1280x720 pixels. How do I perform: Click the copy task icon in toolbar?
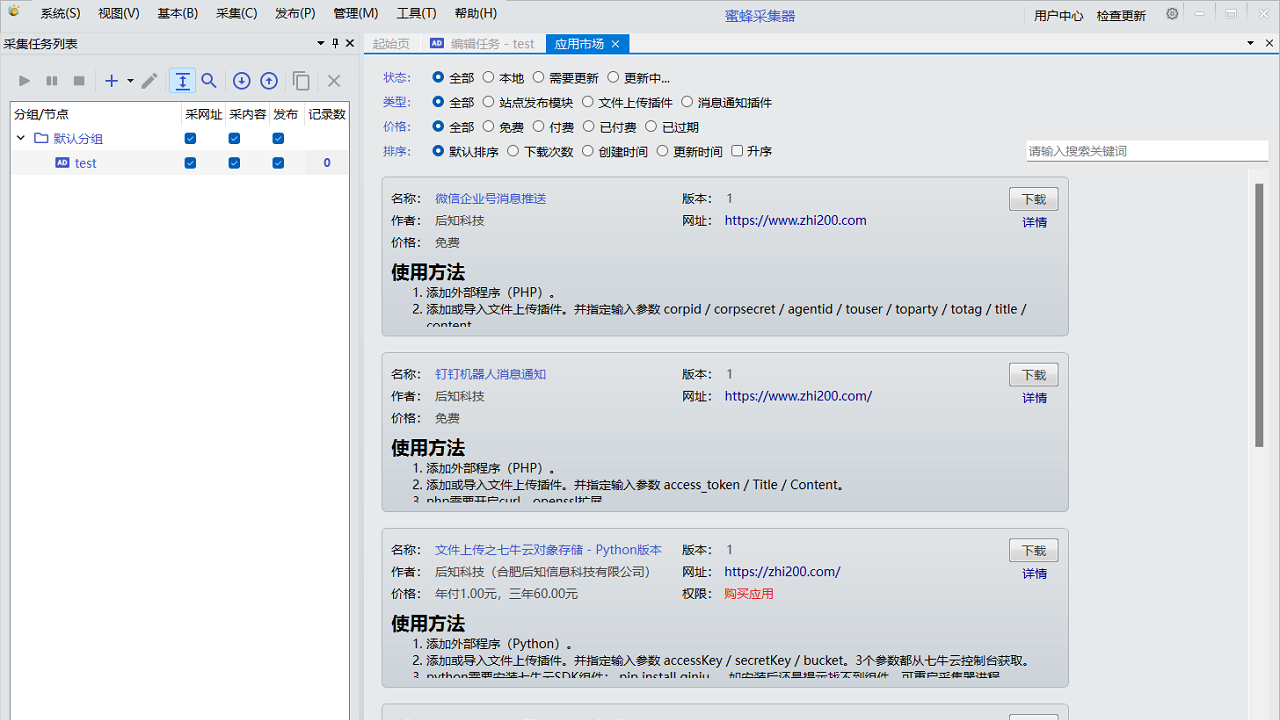pyautogui.click(x=301, y=81)
